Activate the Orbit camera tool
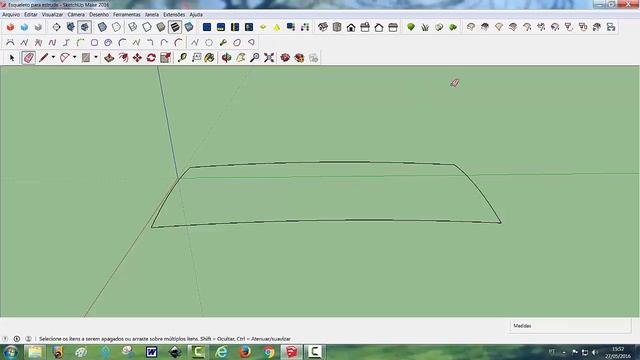 point(227,58)
